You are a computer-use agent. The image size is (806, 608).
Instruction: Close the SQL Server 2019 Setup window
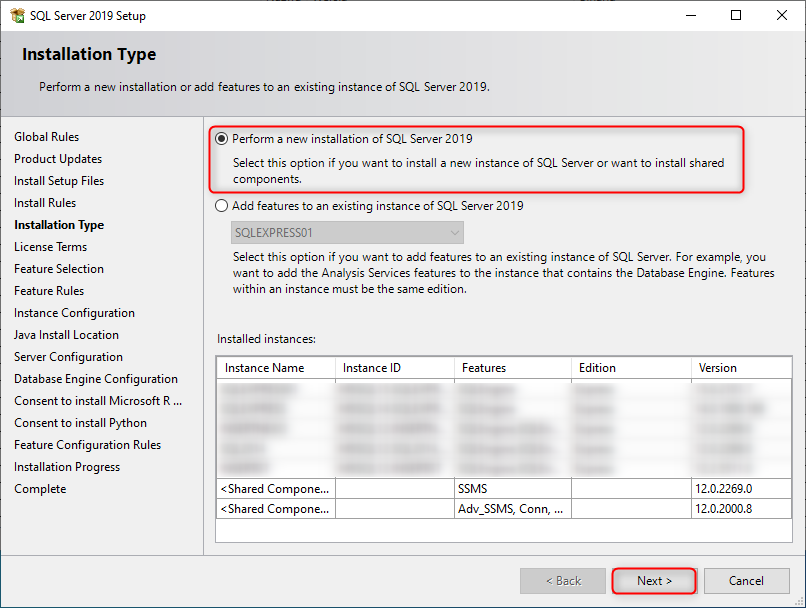pos(782,15)
